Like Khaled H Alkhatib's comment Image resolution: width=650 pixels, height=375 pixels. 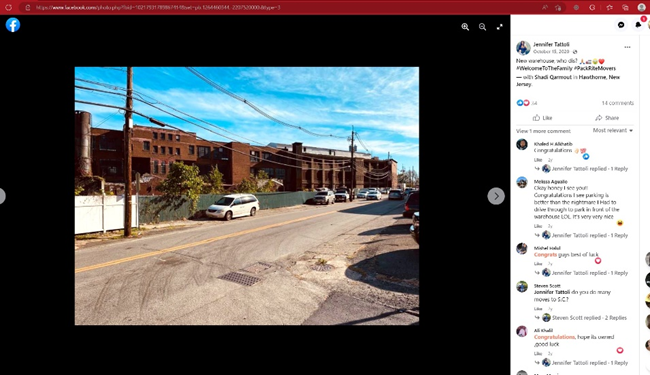click(x=538, y=160)
